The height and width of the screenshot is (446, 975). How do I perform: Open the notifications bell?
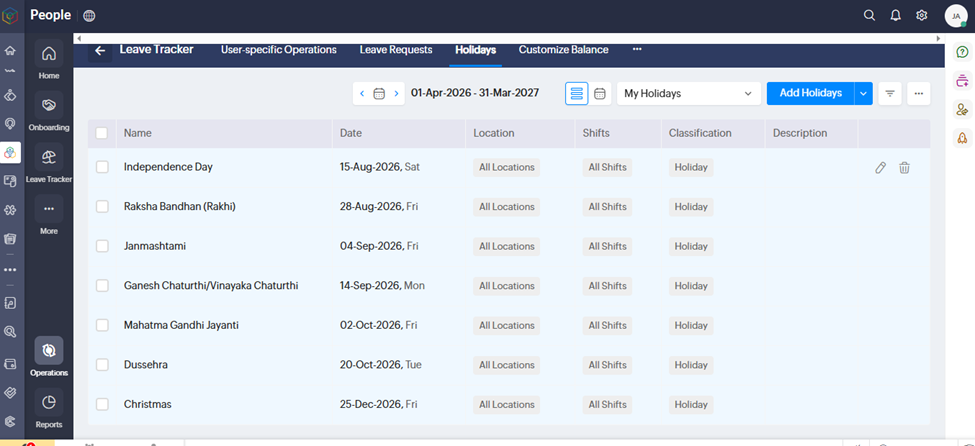coord(895,15)
